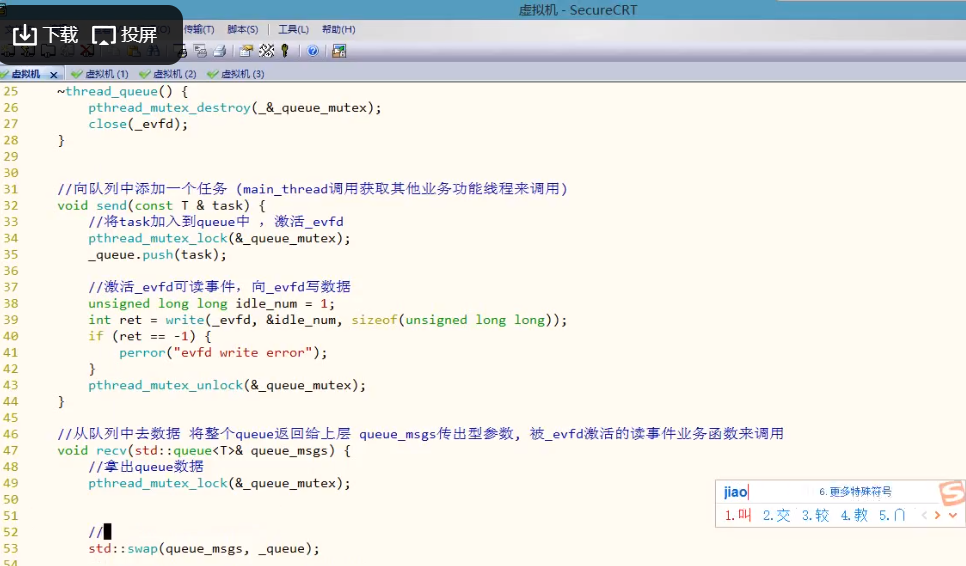
Task: Open the crossed-tools Global Options toolbar icon
Action: (x=267, y=51)
